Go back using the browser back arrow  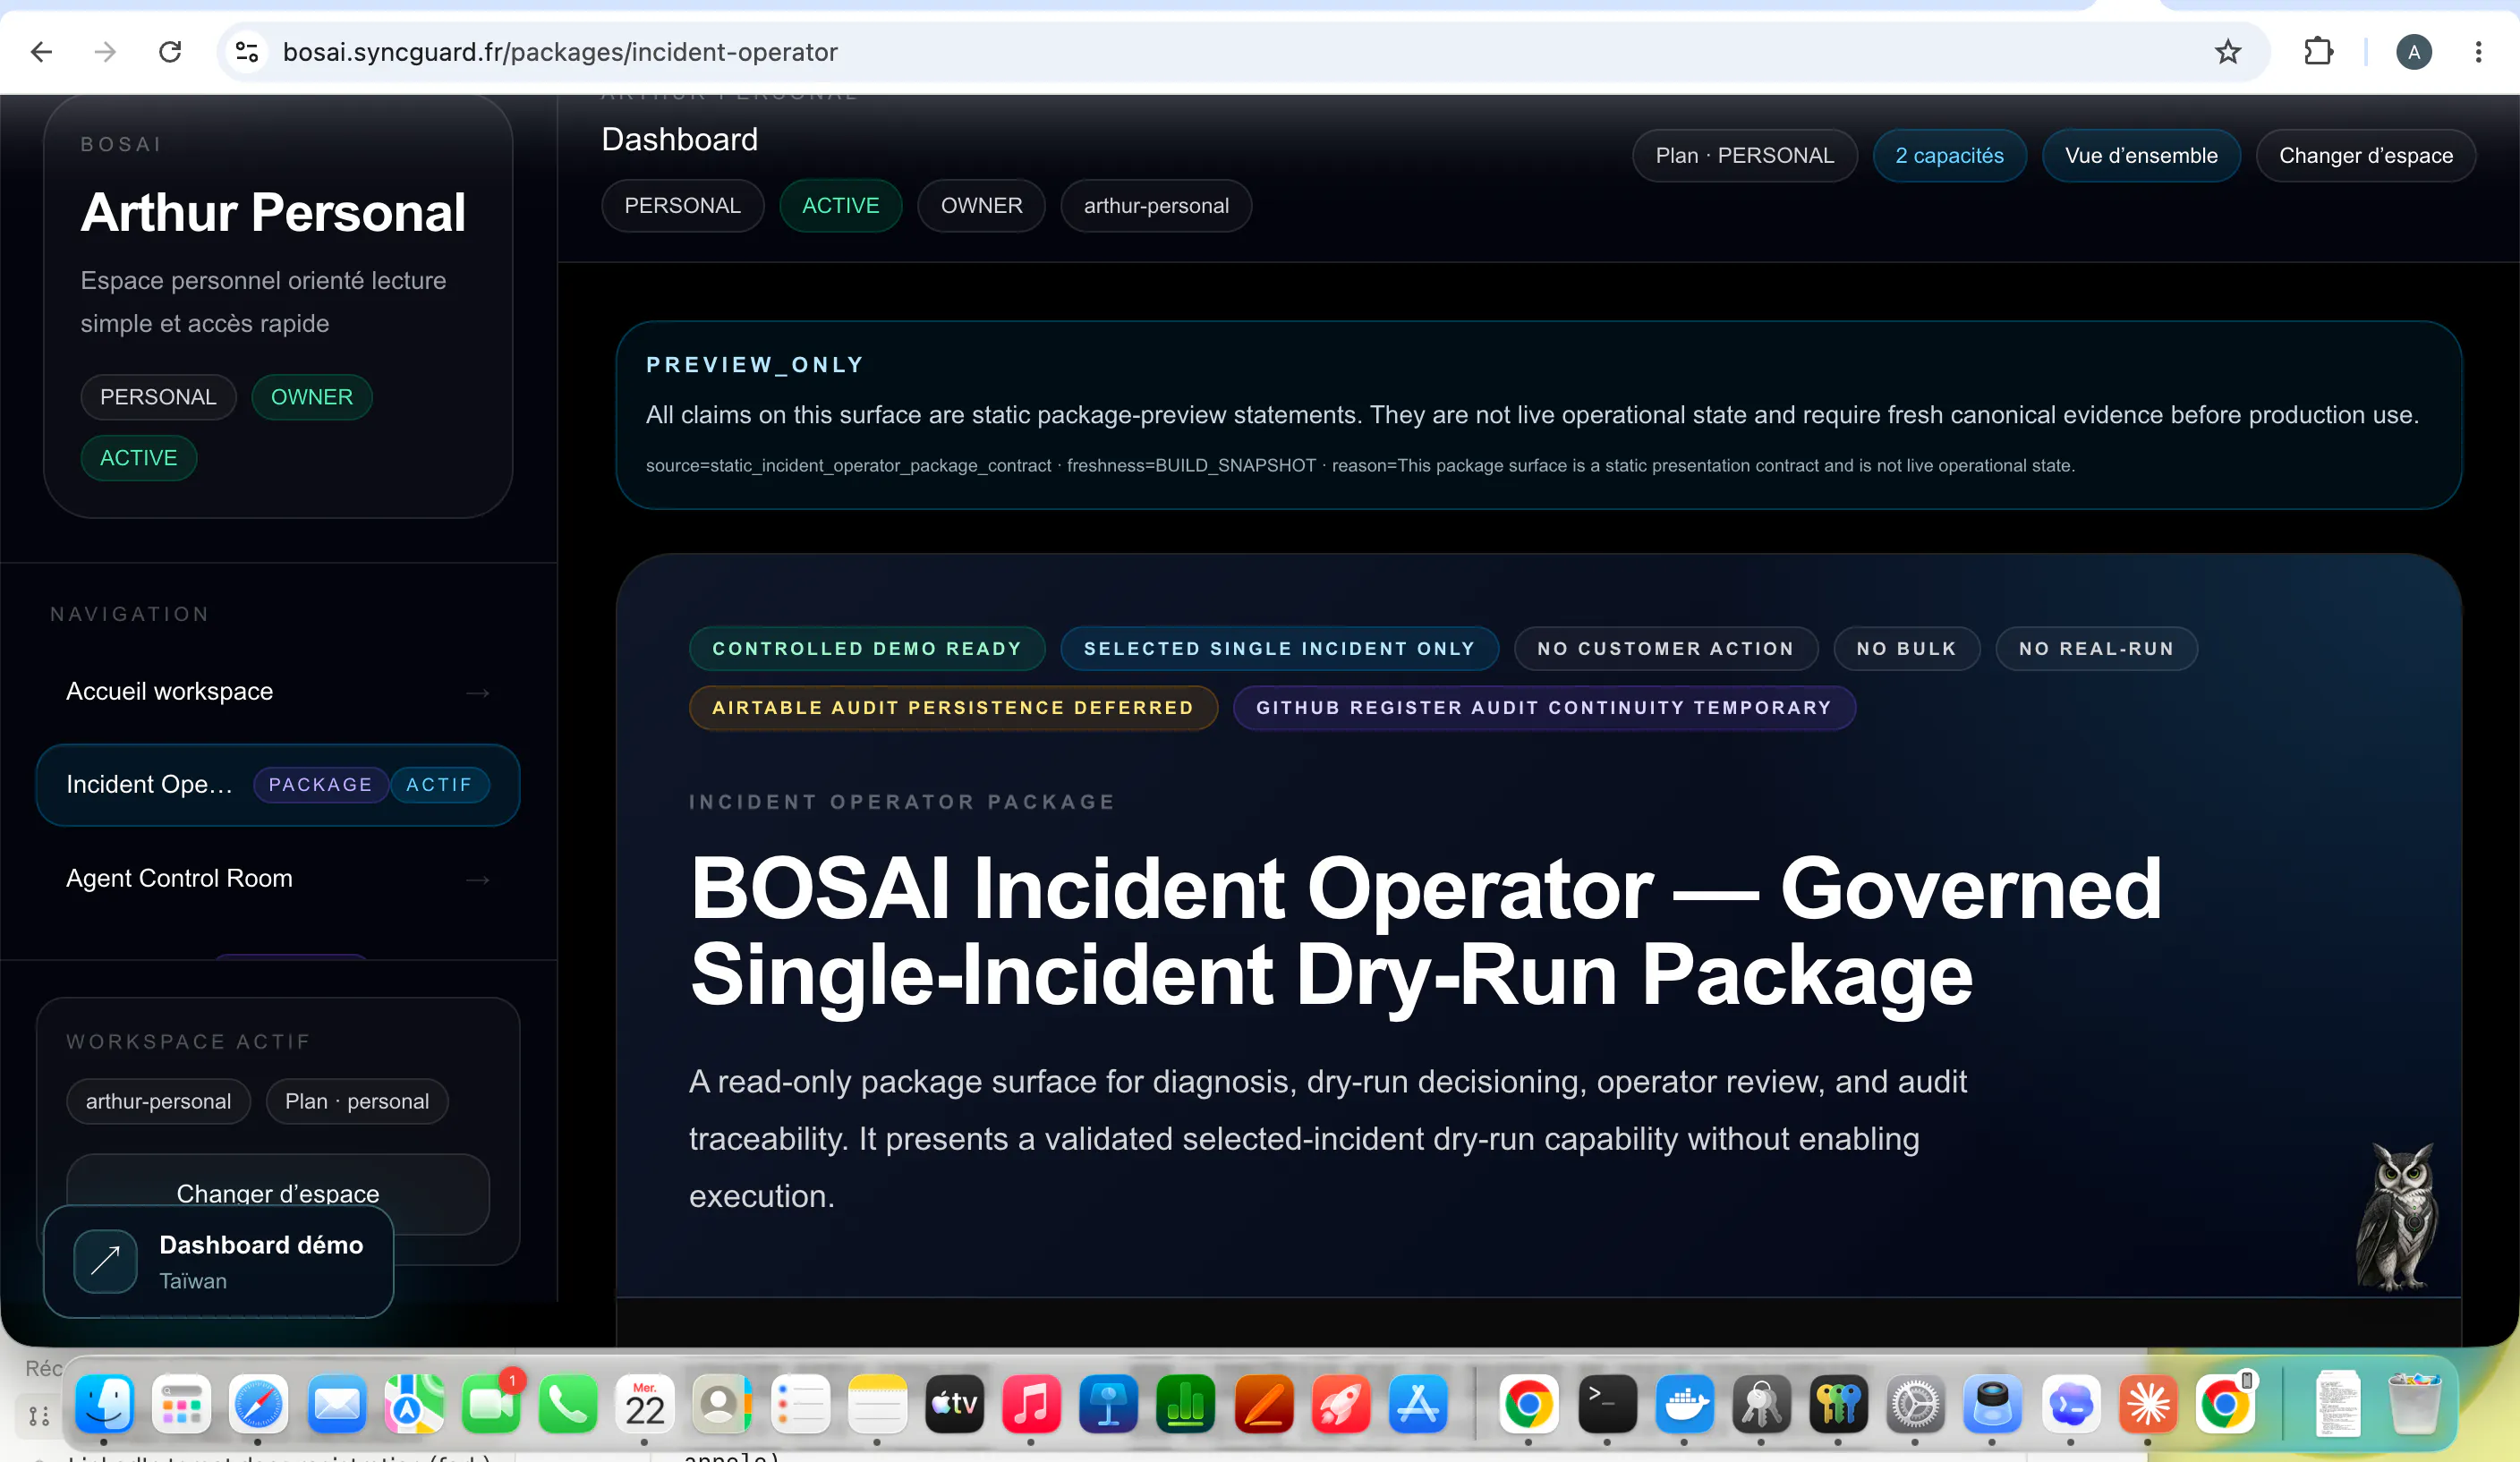(41, 52)
